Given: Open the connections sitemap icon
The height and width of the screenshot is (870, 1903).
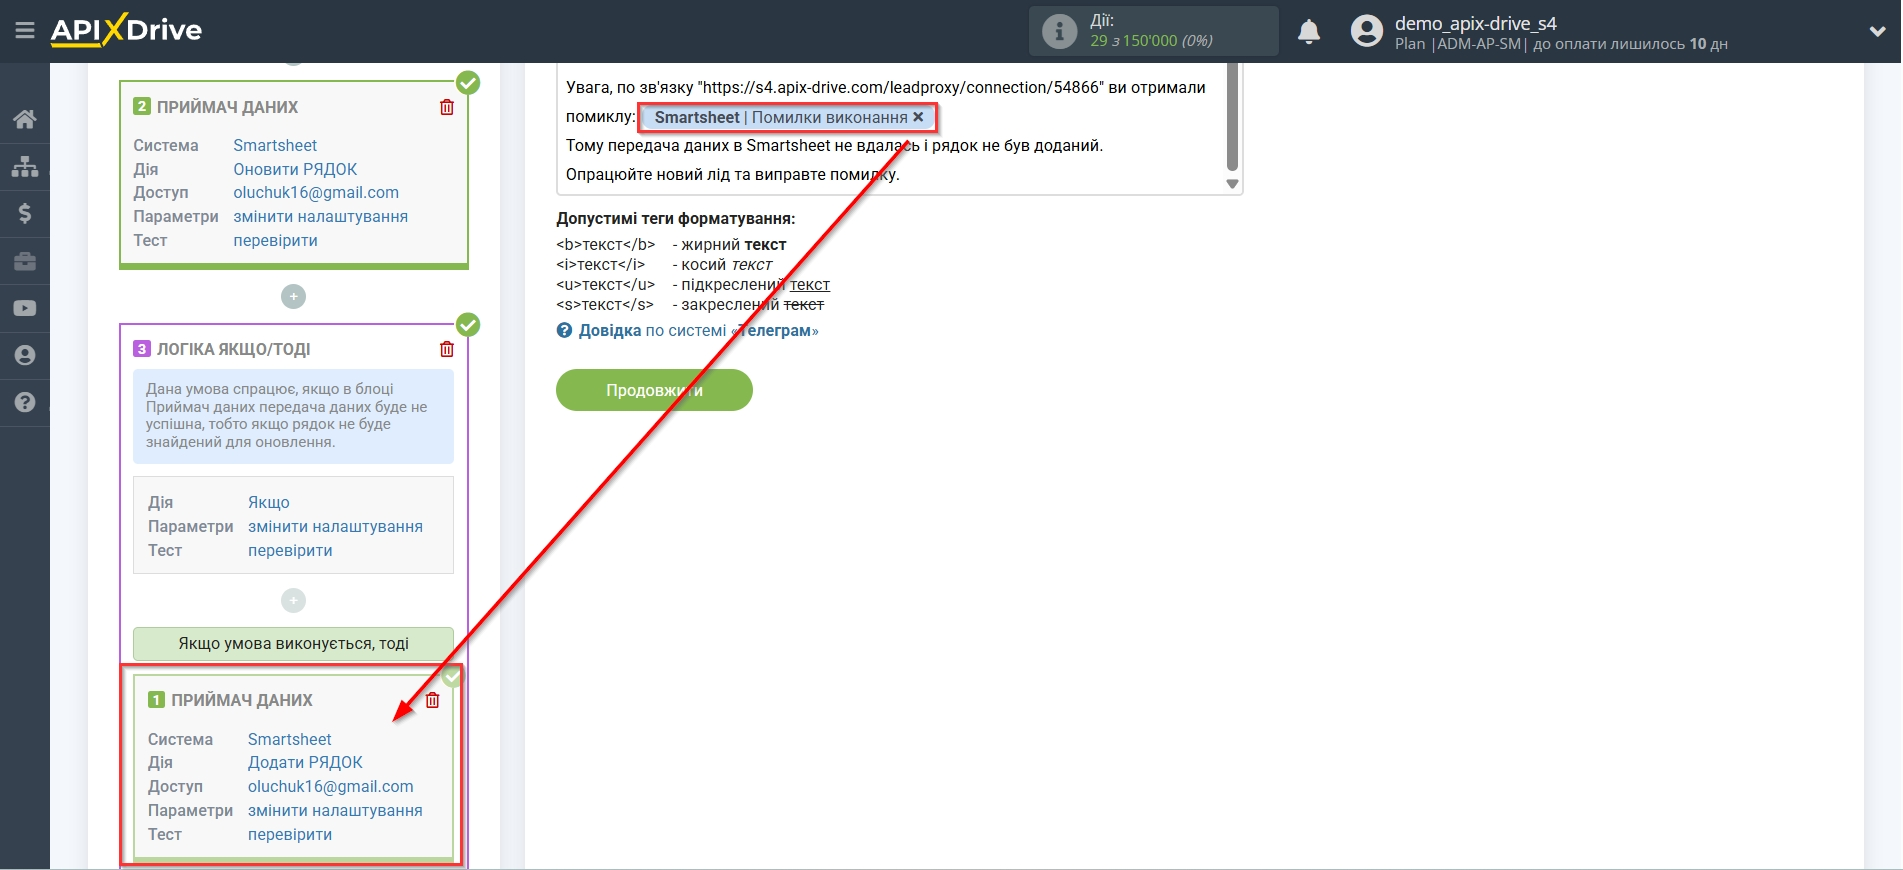Looking at the screenshot, I should [25, 166].
